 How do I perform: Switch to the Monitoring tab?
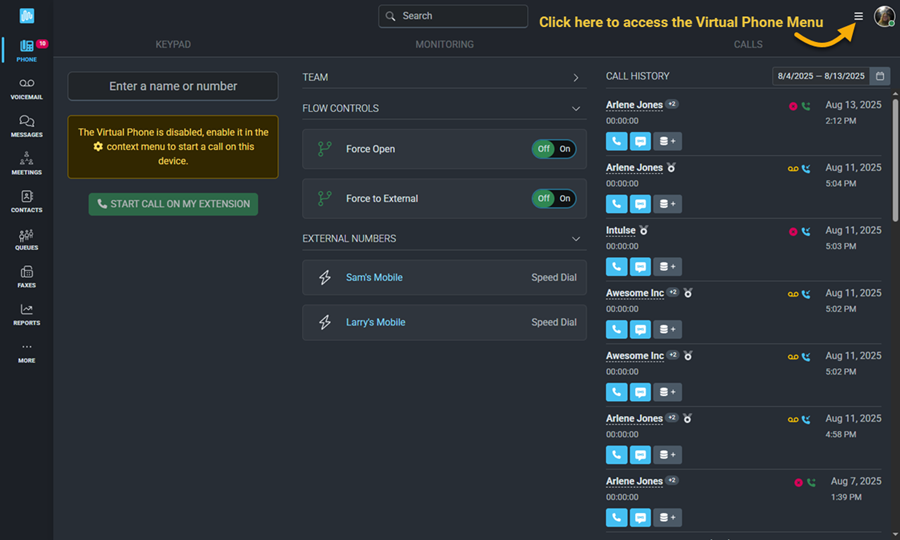tap(444, 44)
